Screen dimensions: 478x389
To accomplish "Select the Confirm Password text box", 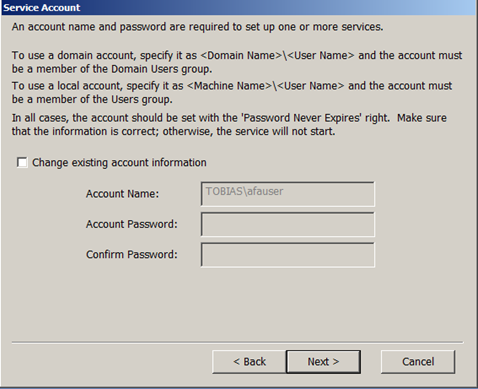I will [x=288, y=255].
